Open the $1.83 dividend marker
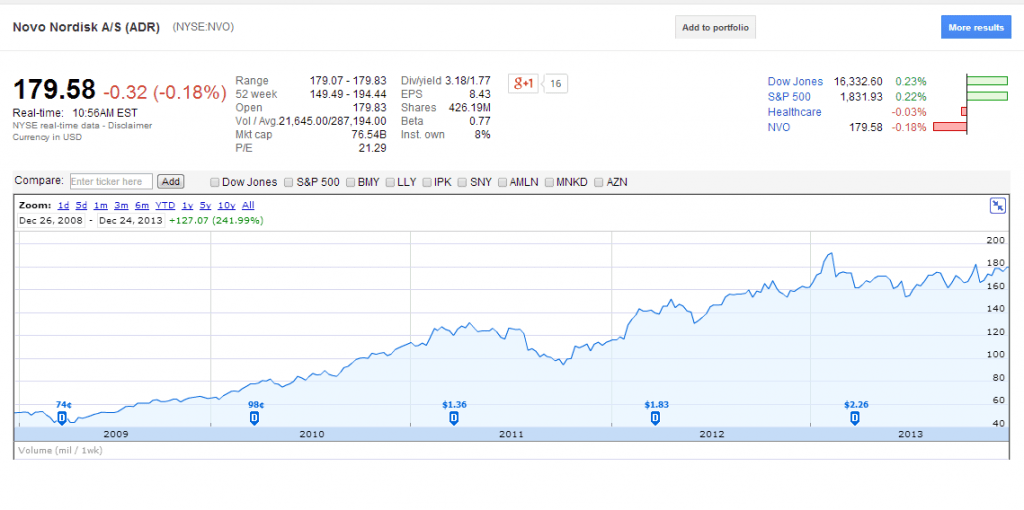Viewport: 1024px width, 510px height. click(x=656, y=417)
